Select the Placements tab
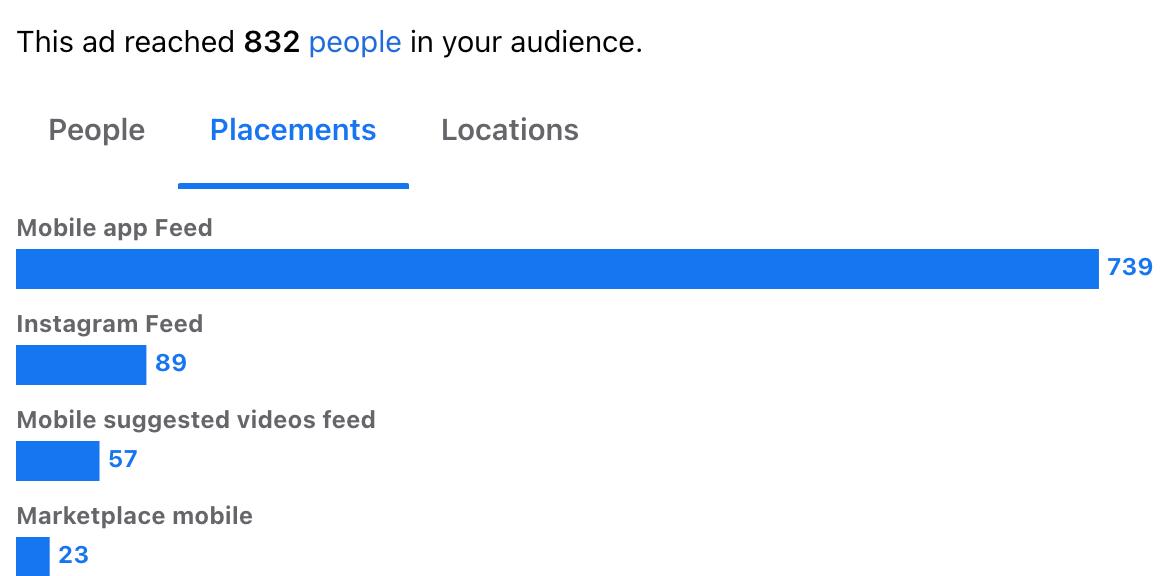1168x576 pixels. (x=293, y=130)
